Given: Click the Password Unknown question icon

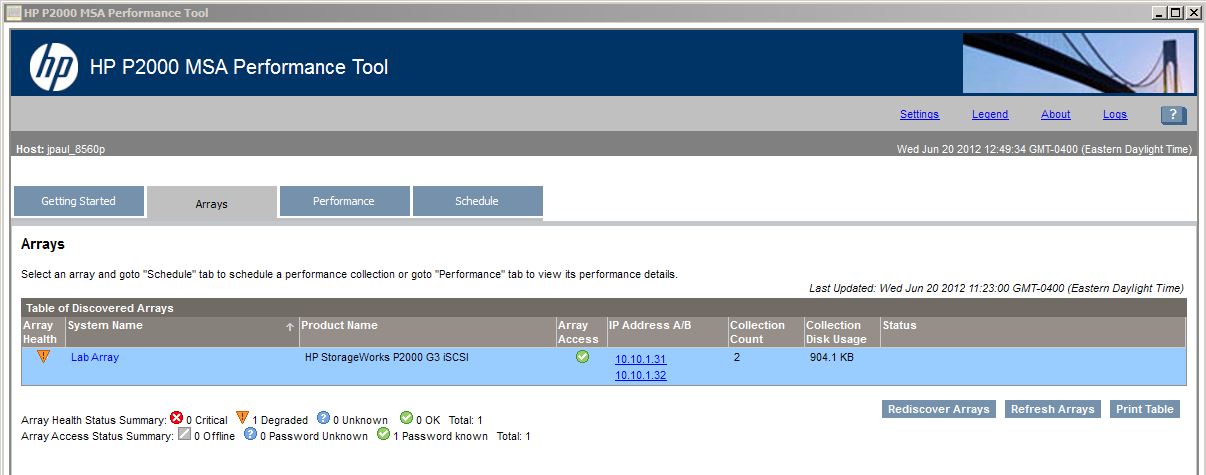Looking at the screenshot, I should click(251, 435).
